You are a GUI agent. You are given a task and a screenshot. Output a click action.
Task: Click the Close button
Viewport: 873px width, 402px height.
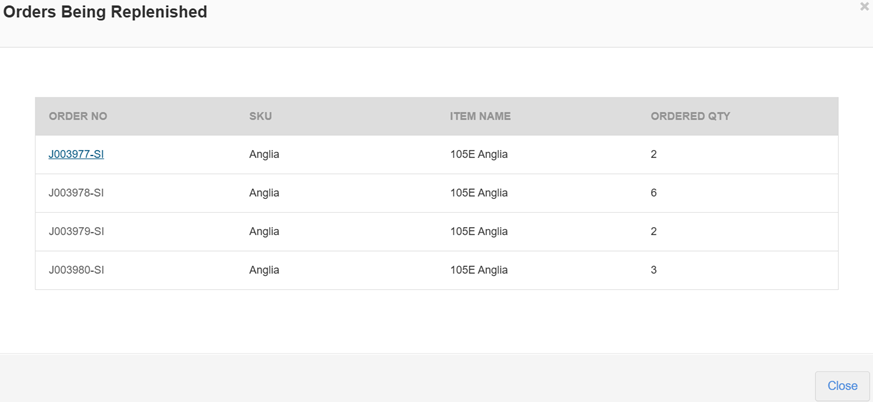[842, 386]
